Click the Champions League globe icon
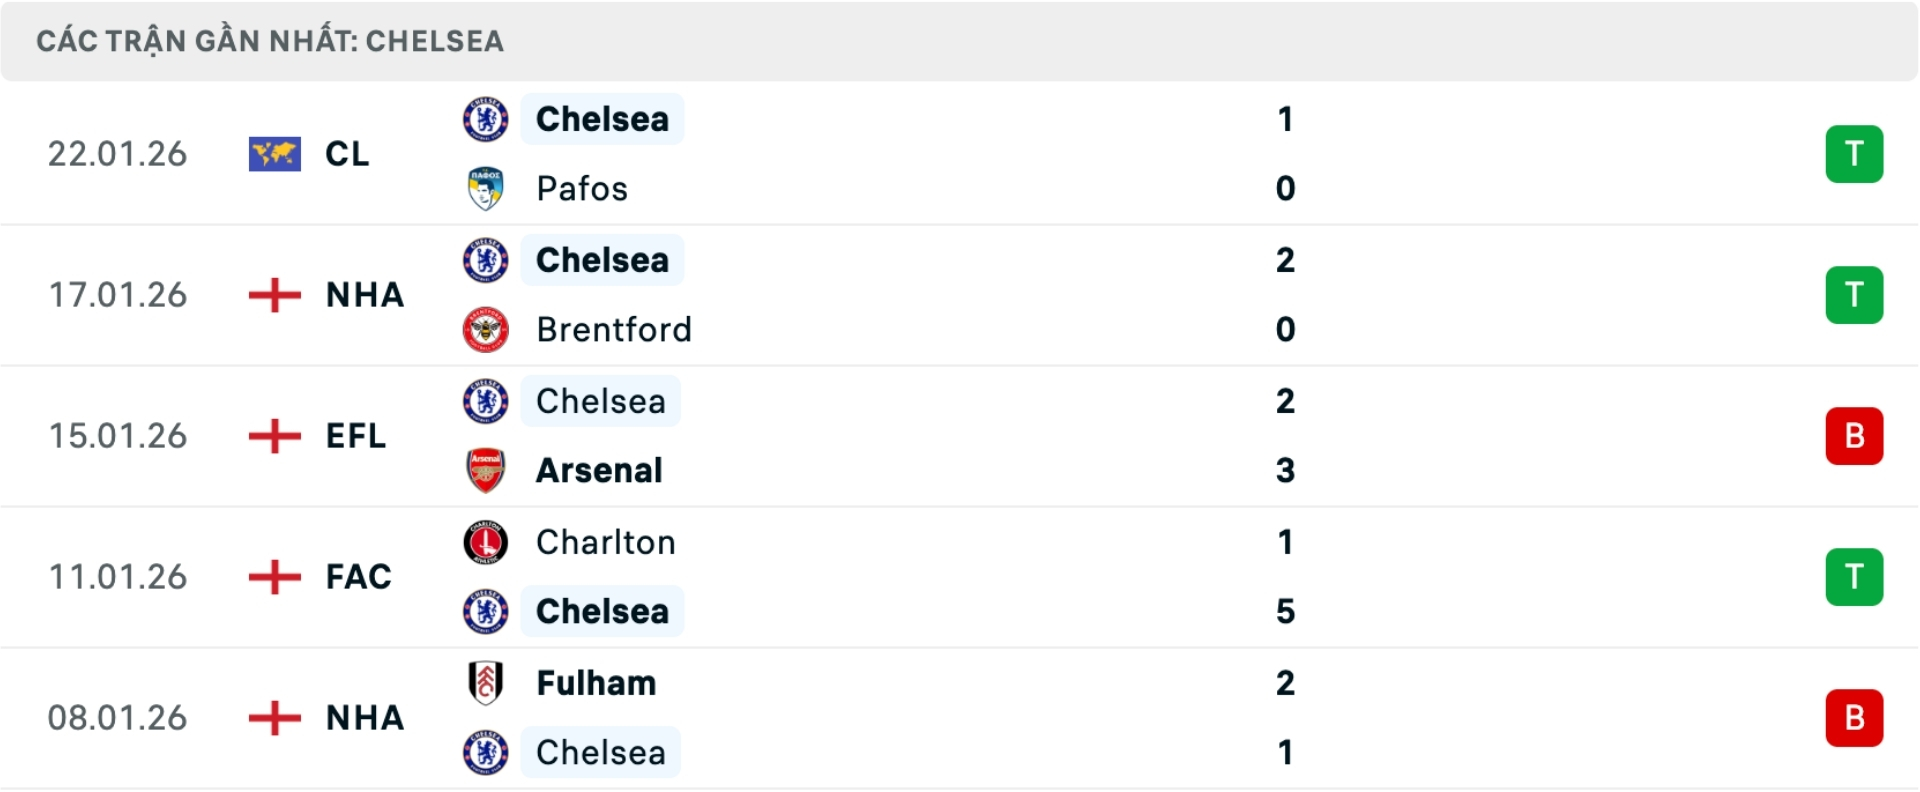 pyautogui.click(x=273, y=154)
